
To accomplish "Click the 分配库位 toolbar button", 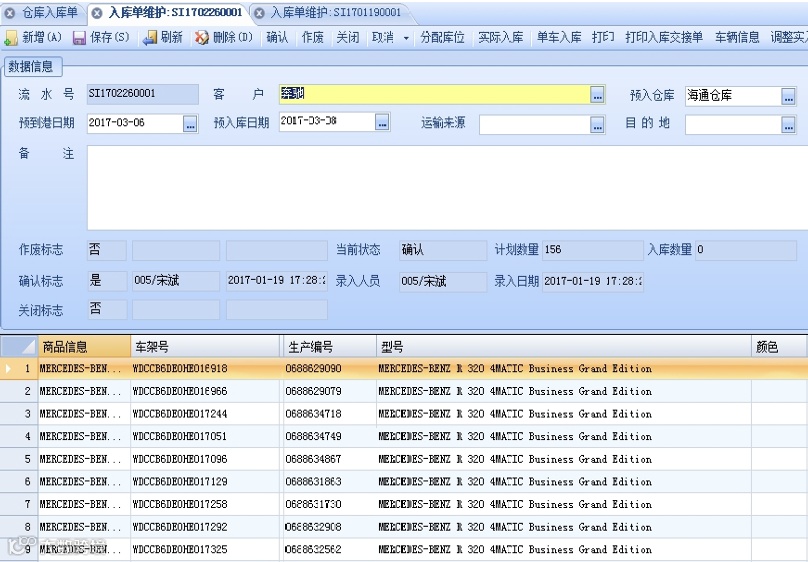I will point(442,37).
